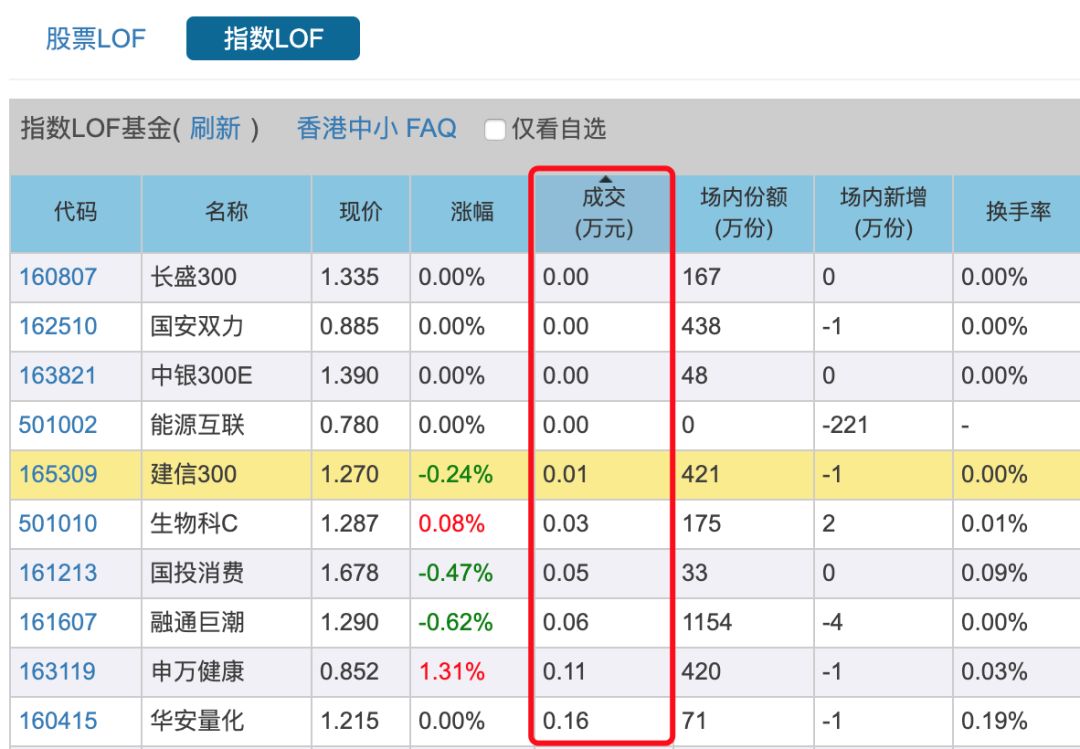Screen dimensions: 1080x749
Task: Click price 0.885 in 国安双力 row
Action: point(350,327)
